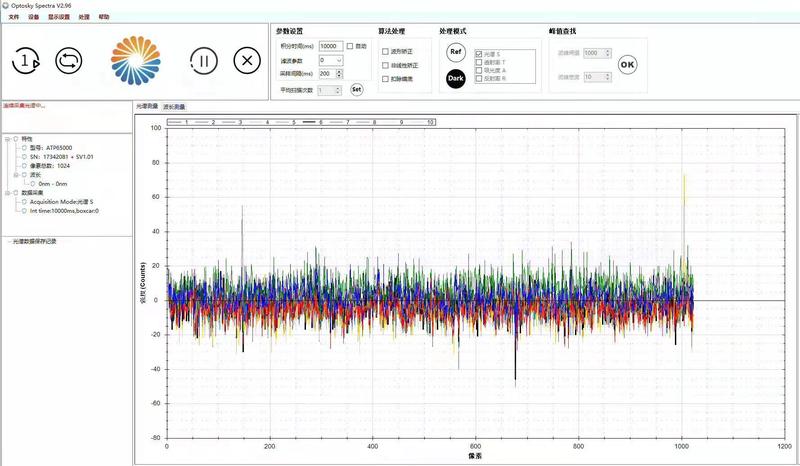Click the Optosky colorful logo

tap(136, 59)
